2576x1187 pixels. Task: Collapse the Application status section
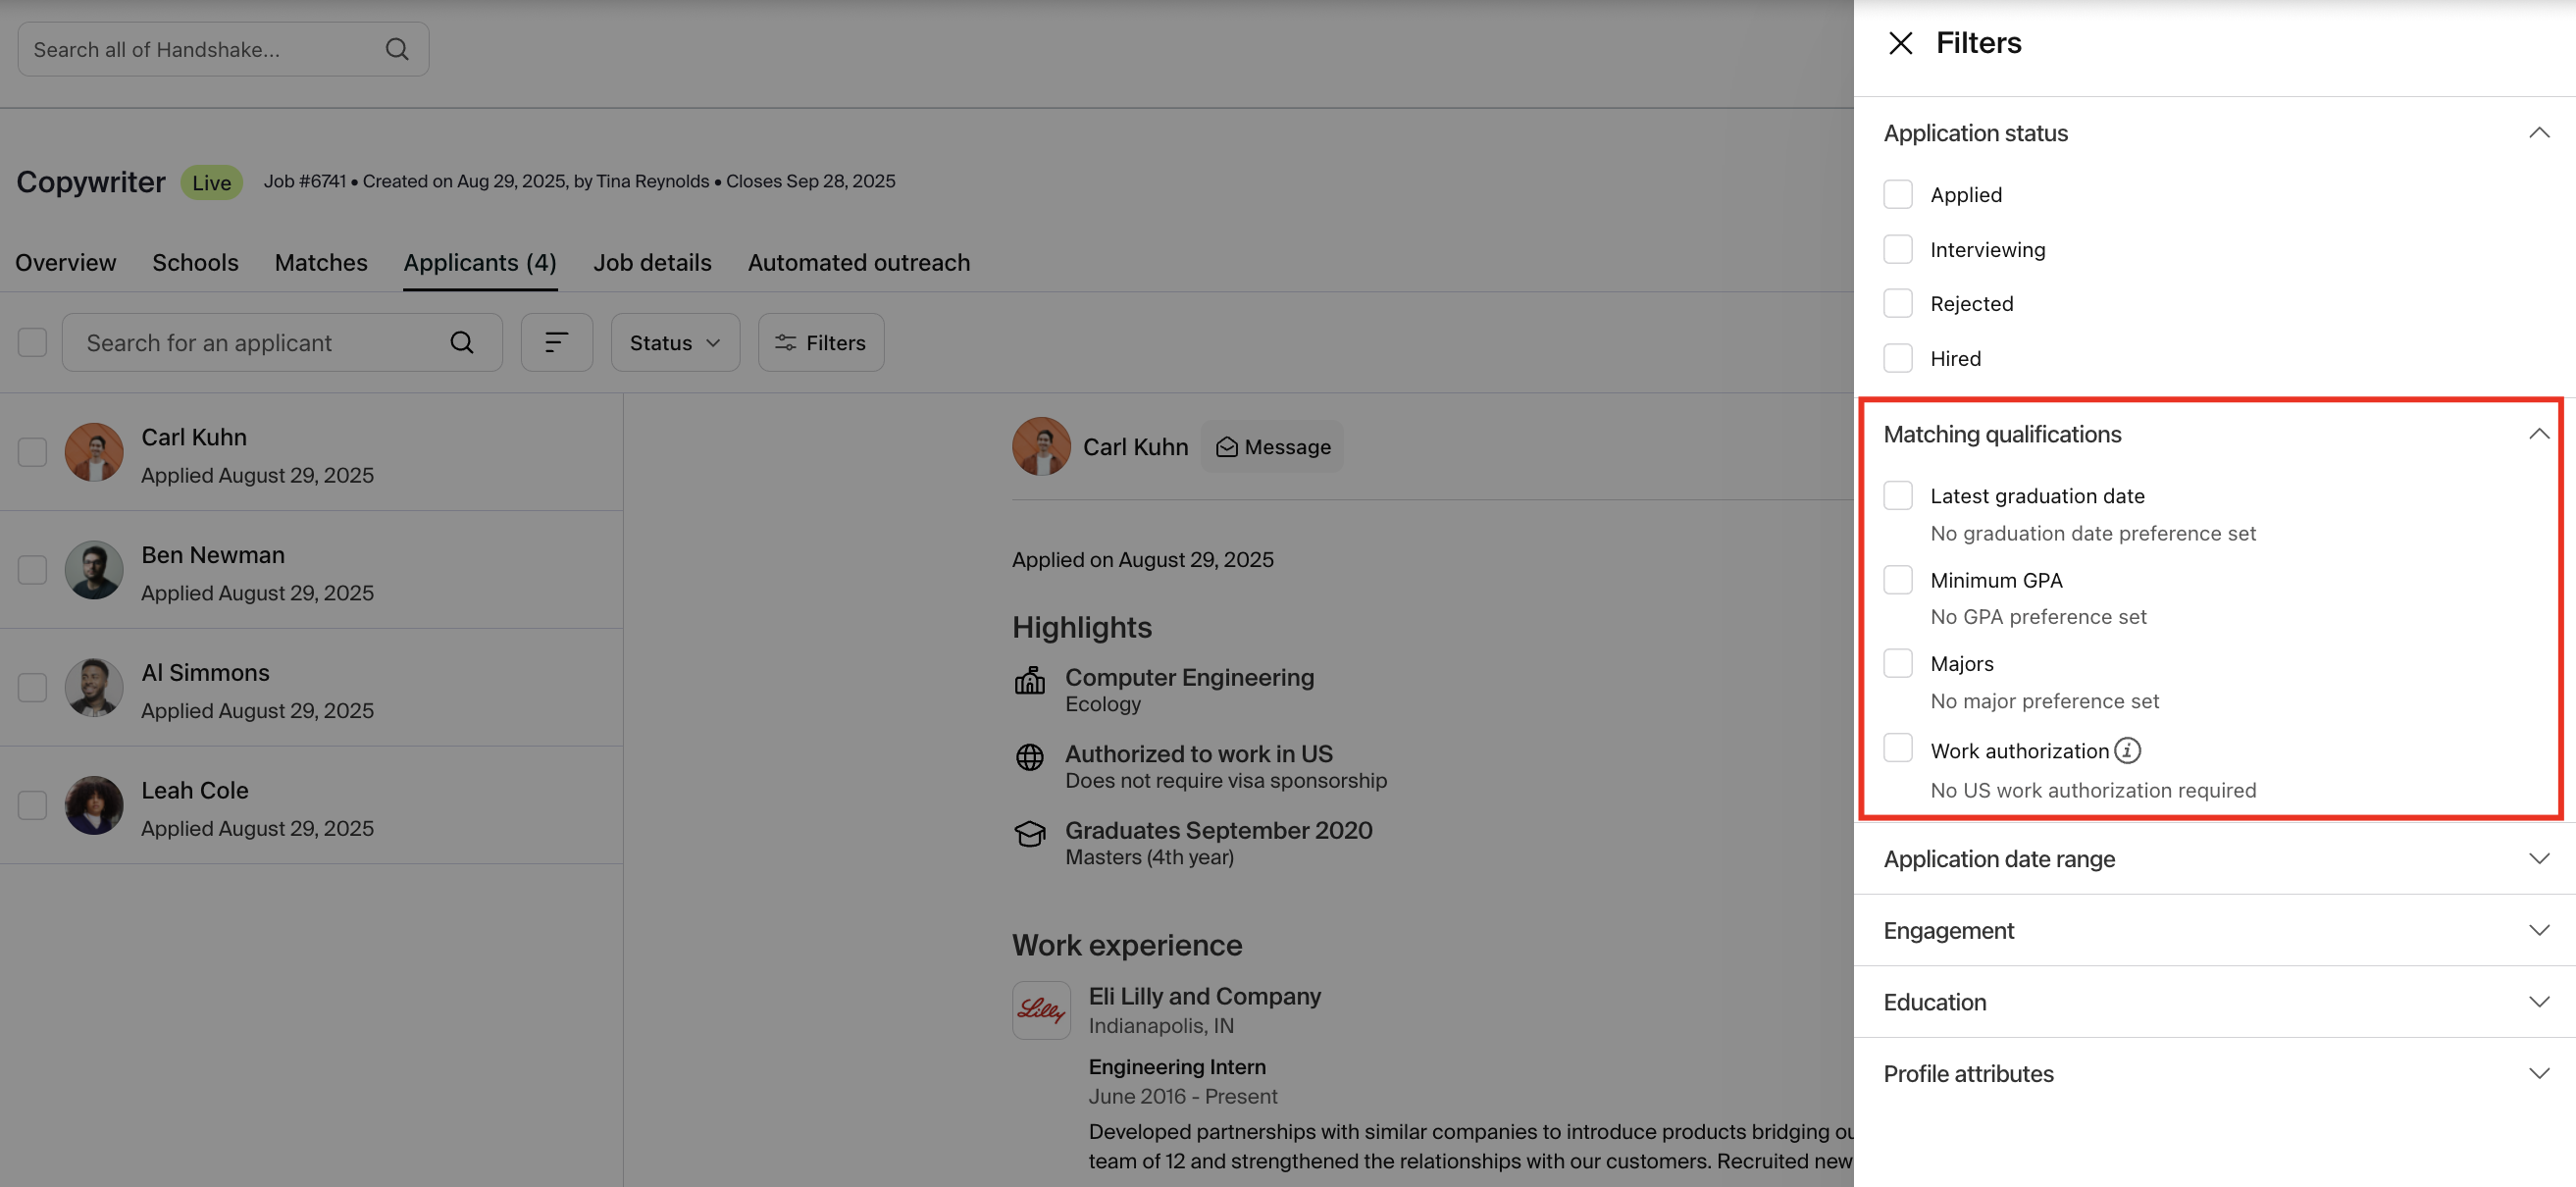pos(2538,133)
